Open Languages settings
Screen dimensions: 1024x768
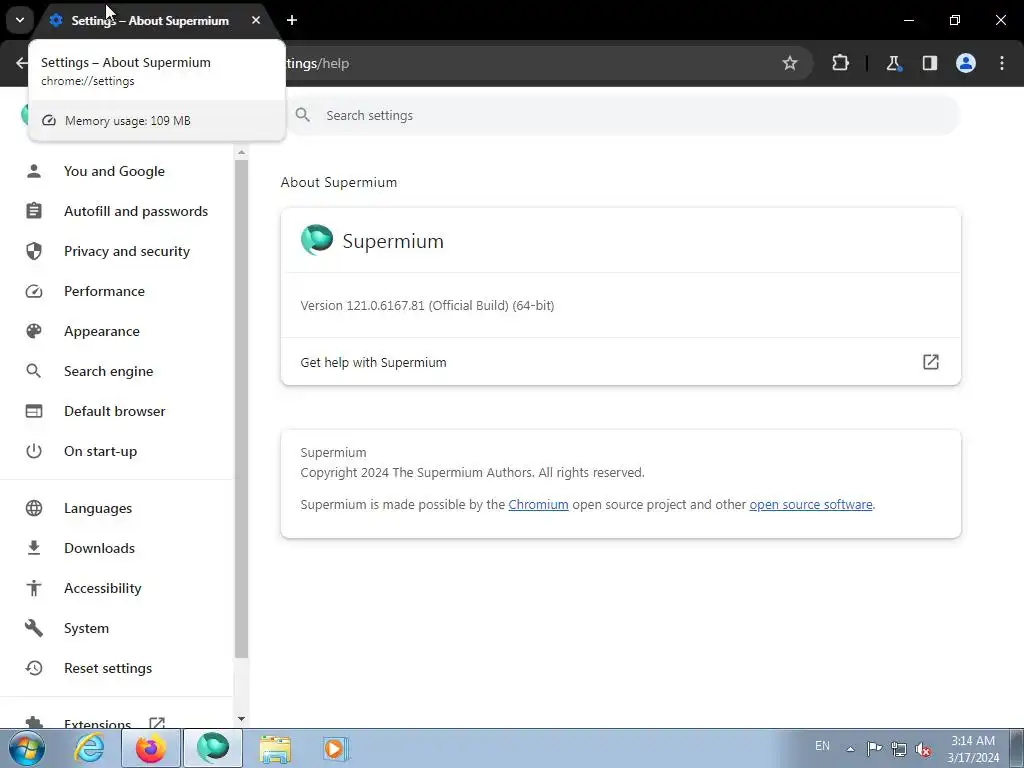coord(98,508)
